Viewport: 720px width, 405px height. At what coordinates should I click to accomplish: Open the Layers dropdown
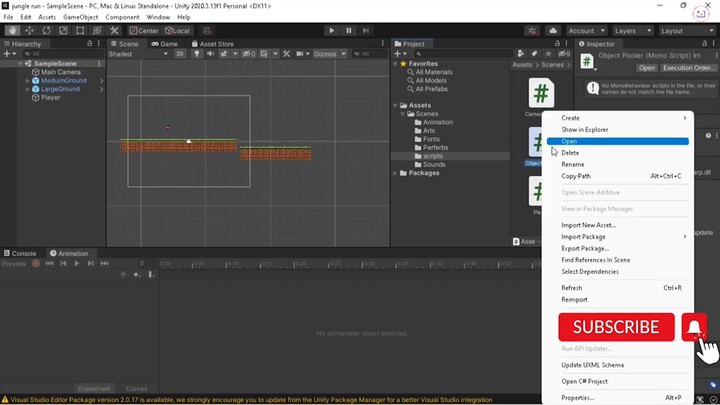tap(631, 31)
